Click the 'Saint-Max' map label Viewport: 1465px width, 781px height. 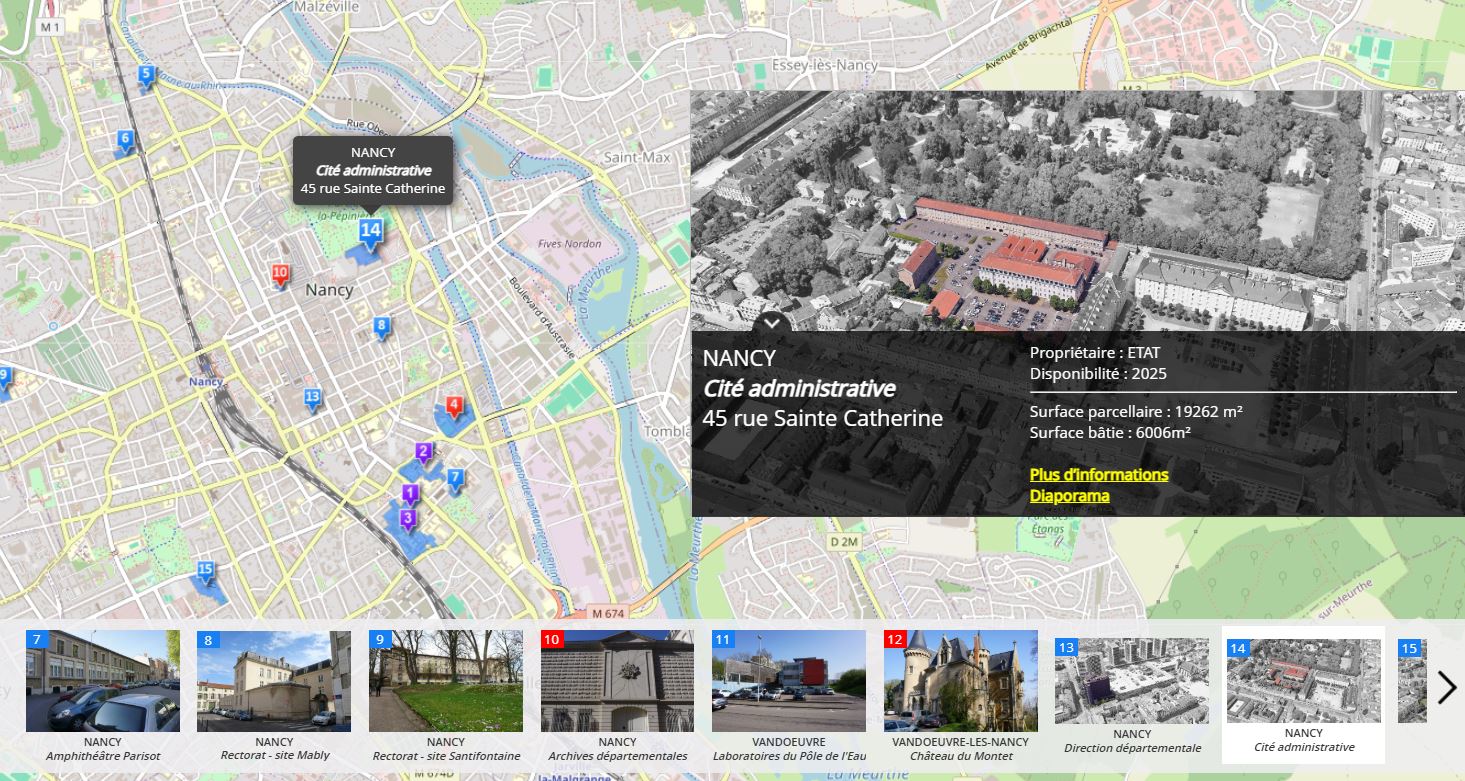[637, 158]
